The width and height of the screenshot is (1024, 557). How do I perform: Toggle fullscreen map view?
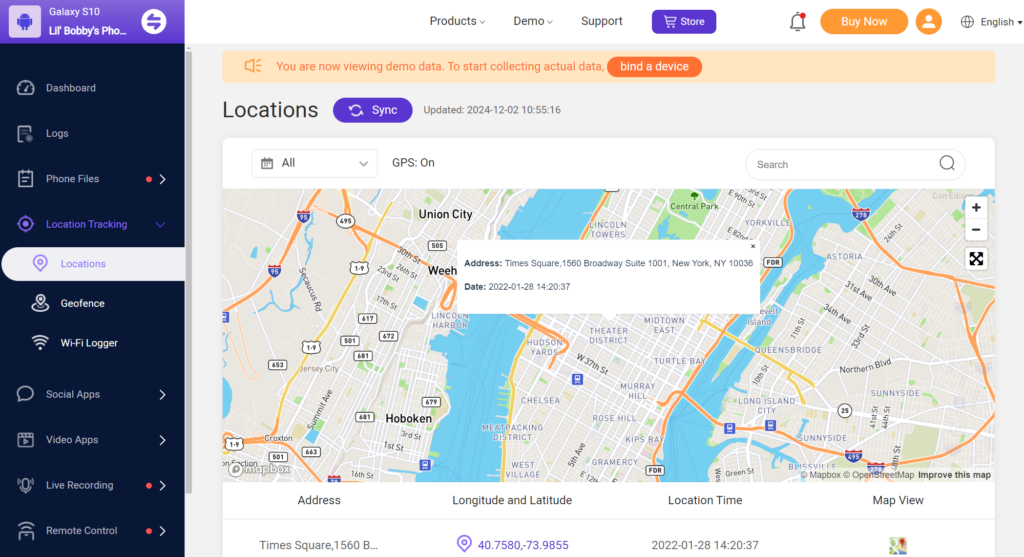pyautogui.click(x=976, y=259)
